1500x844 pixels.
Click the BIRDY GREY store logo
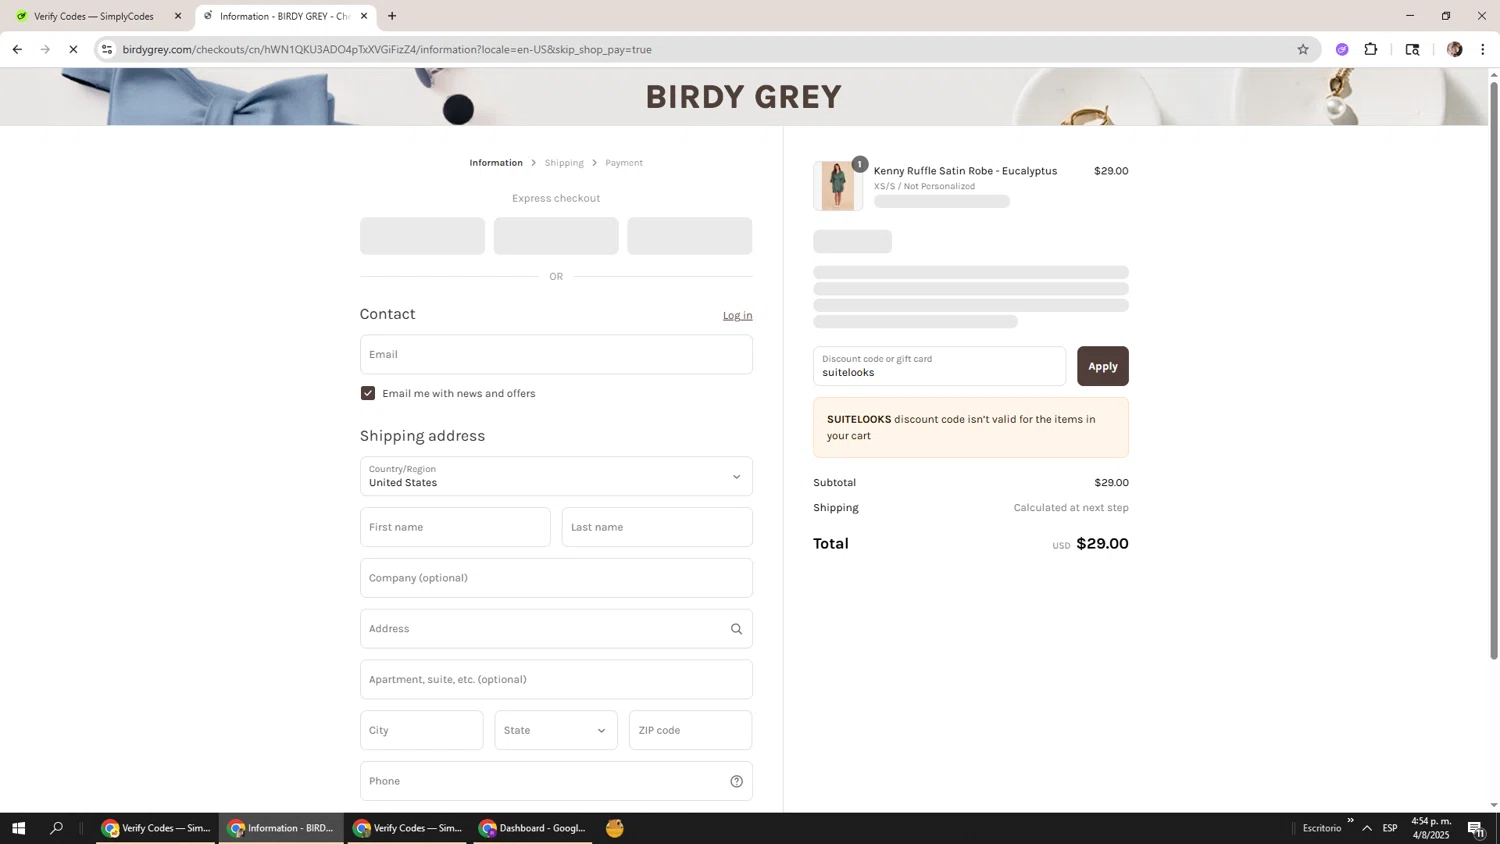743,97
